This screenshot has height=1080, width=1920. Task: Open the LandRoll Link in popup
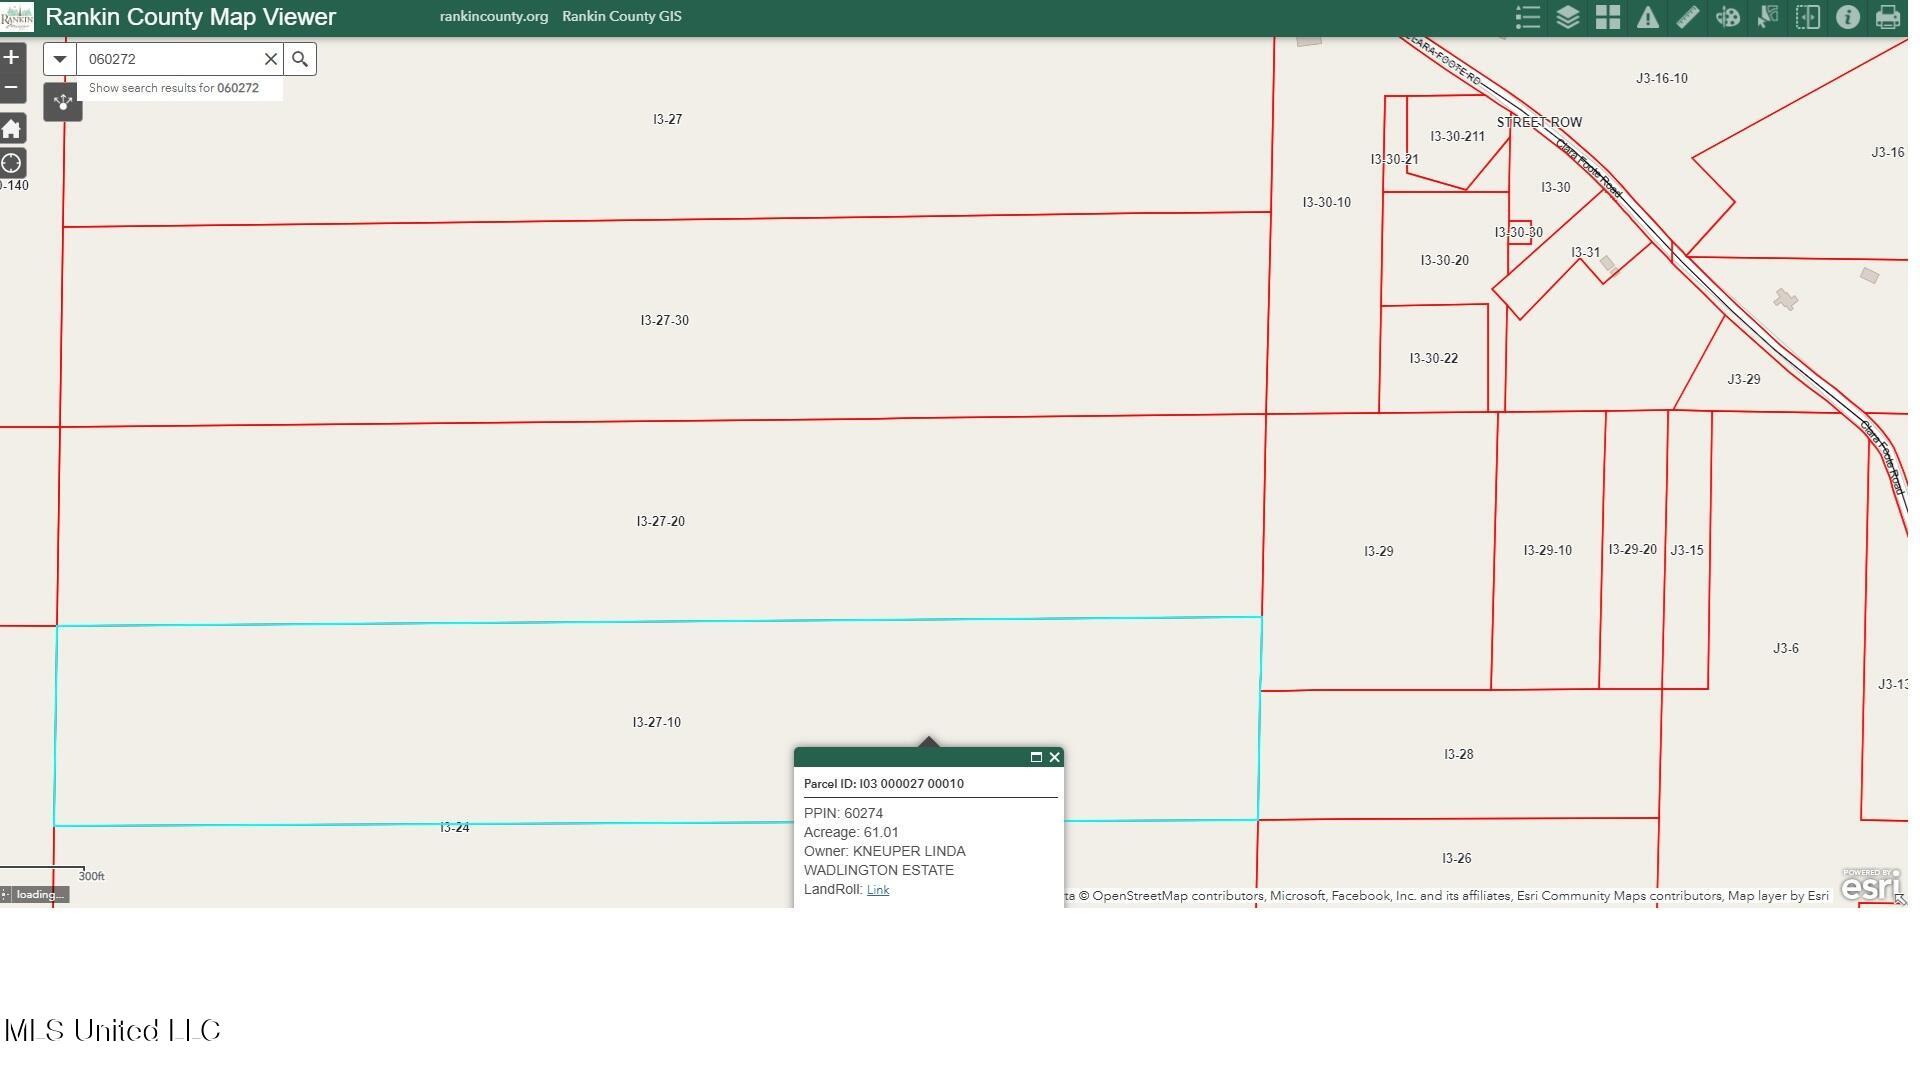point(877,890)
